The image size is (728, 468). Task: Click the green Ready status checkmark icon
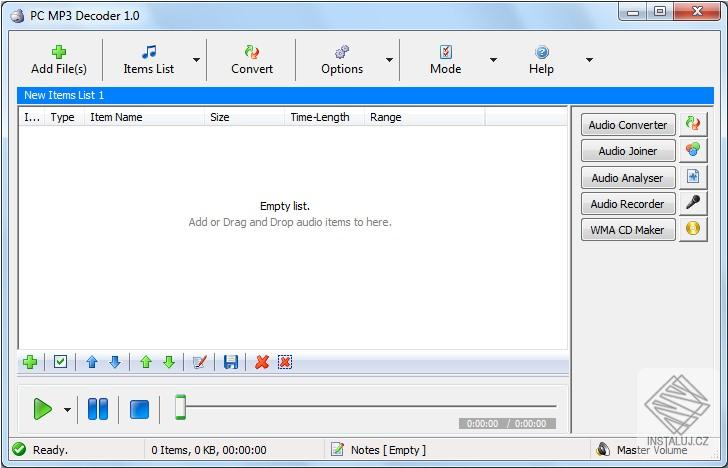coord(19,449)
